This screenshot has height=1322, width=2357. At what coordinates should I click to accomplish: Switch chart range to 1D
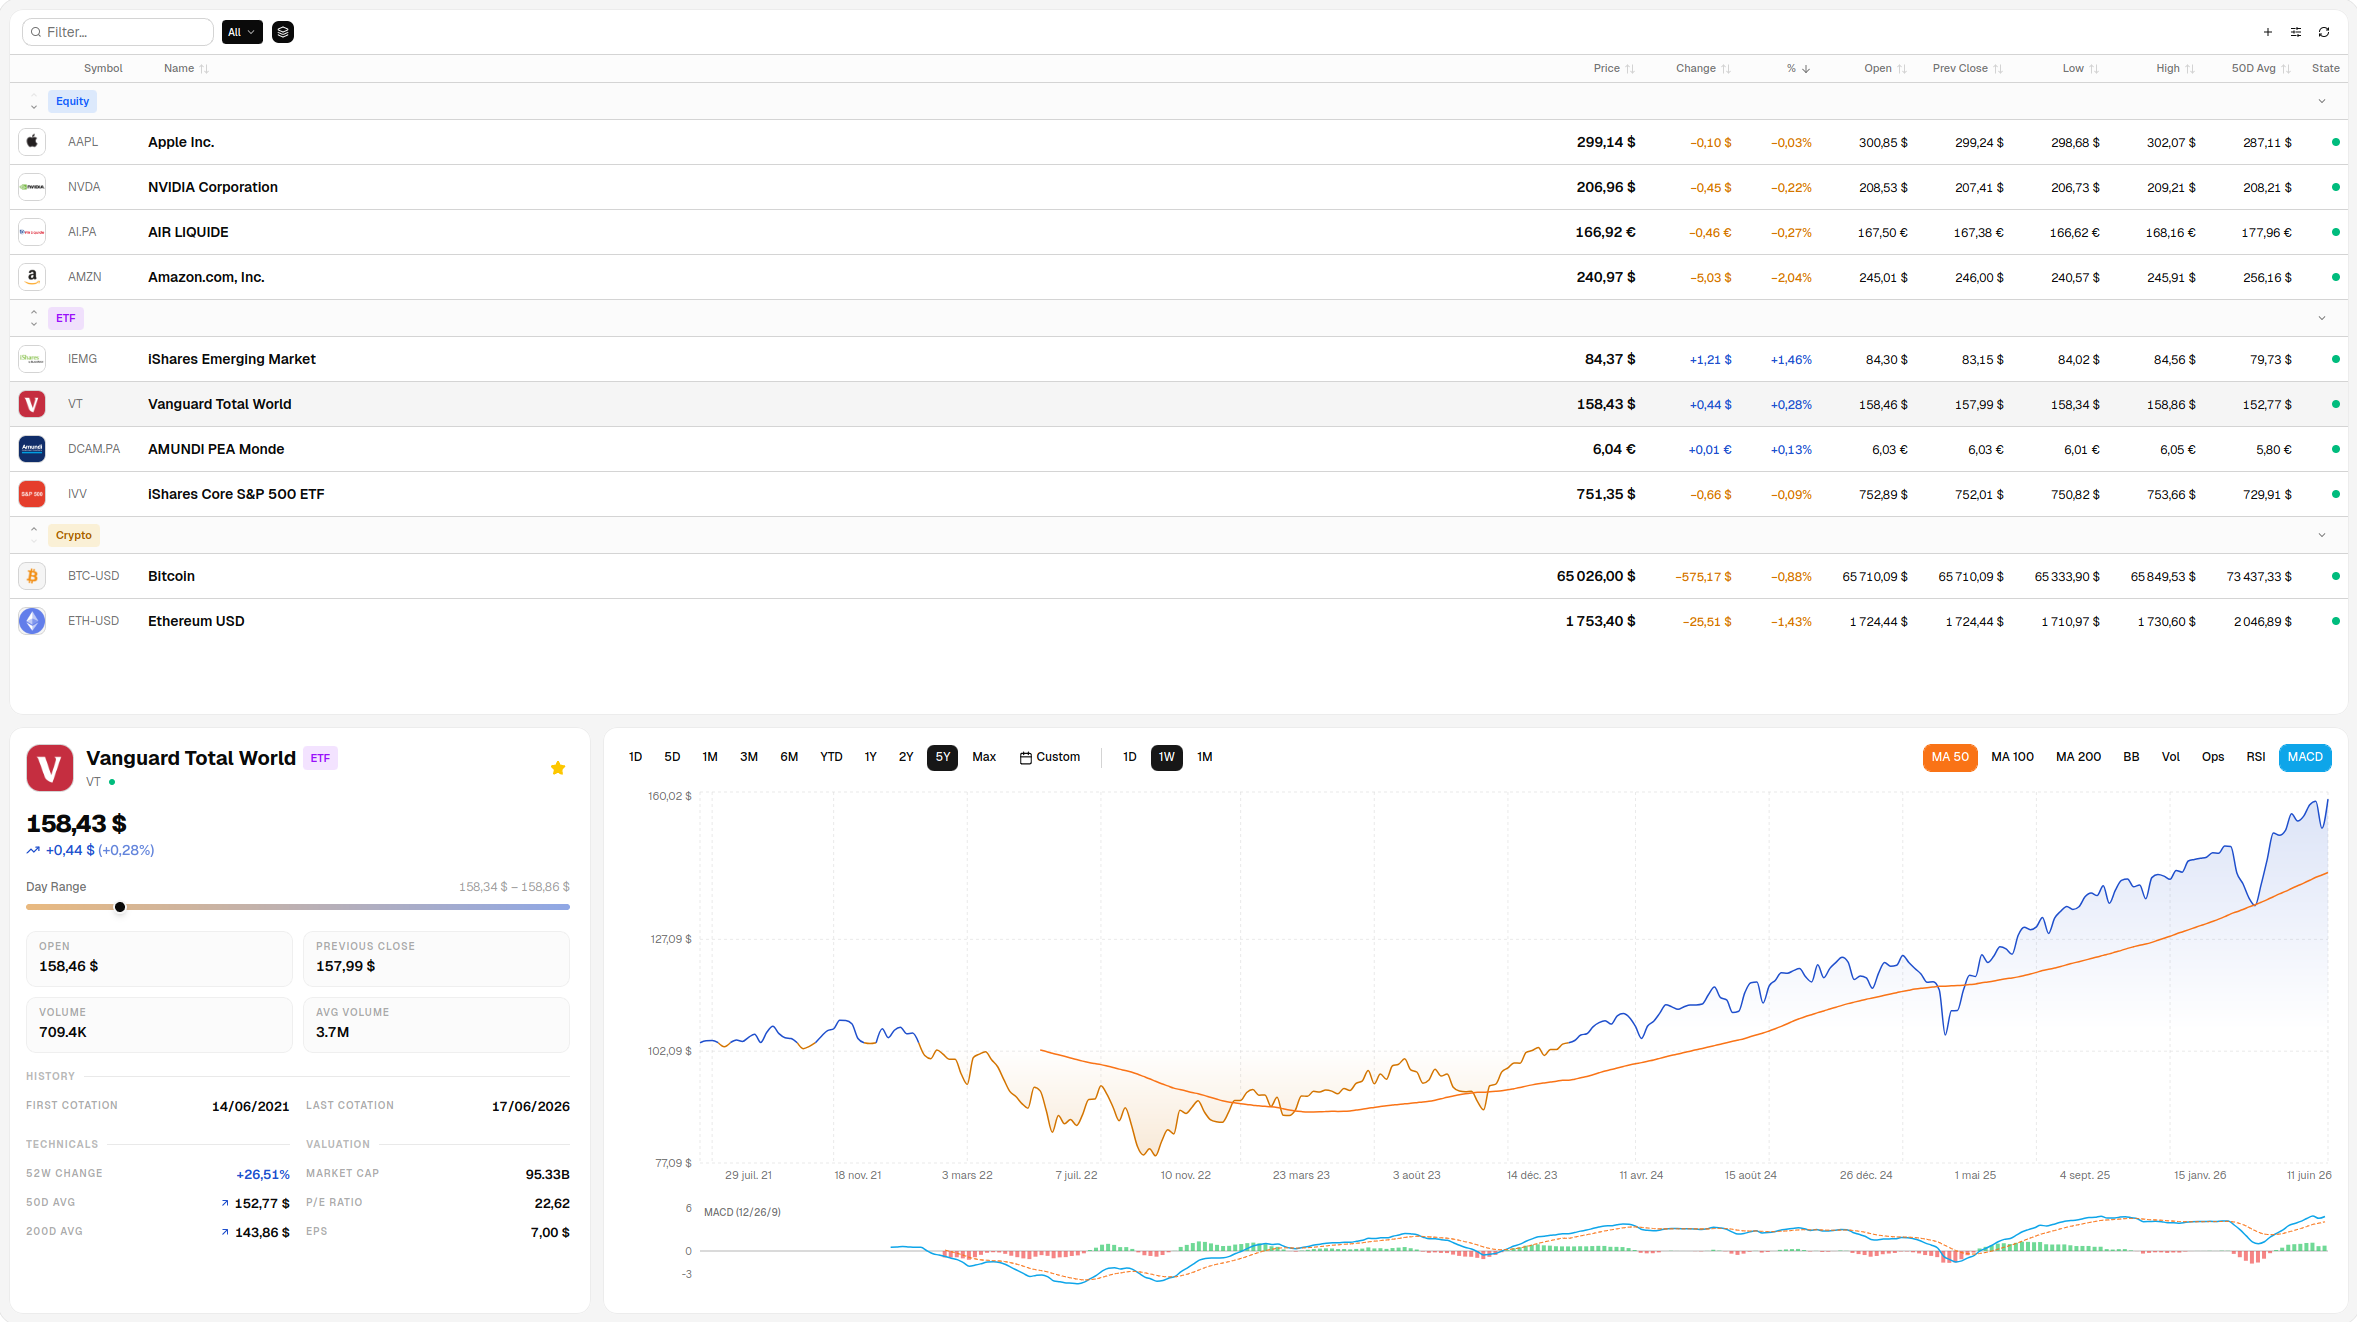point(635,757)
